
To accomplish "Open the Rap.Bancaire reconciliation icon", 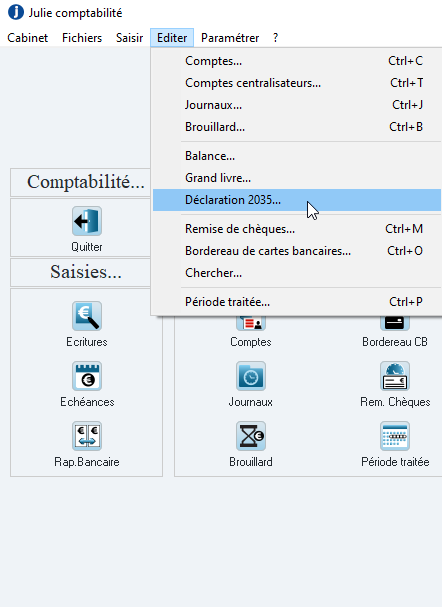I will [x=87, y=436].
